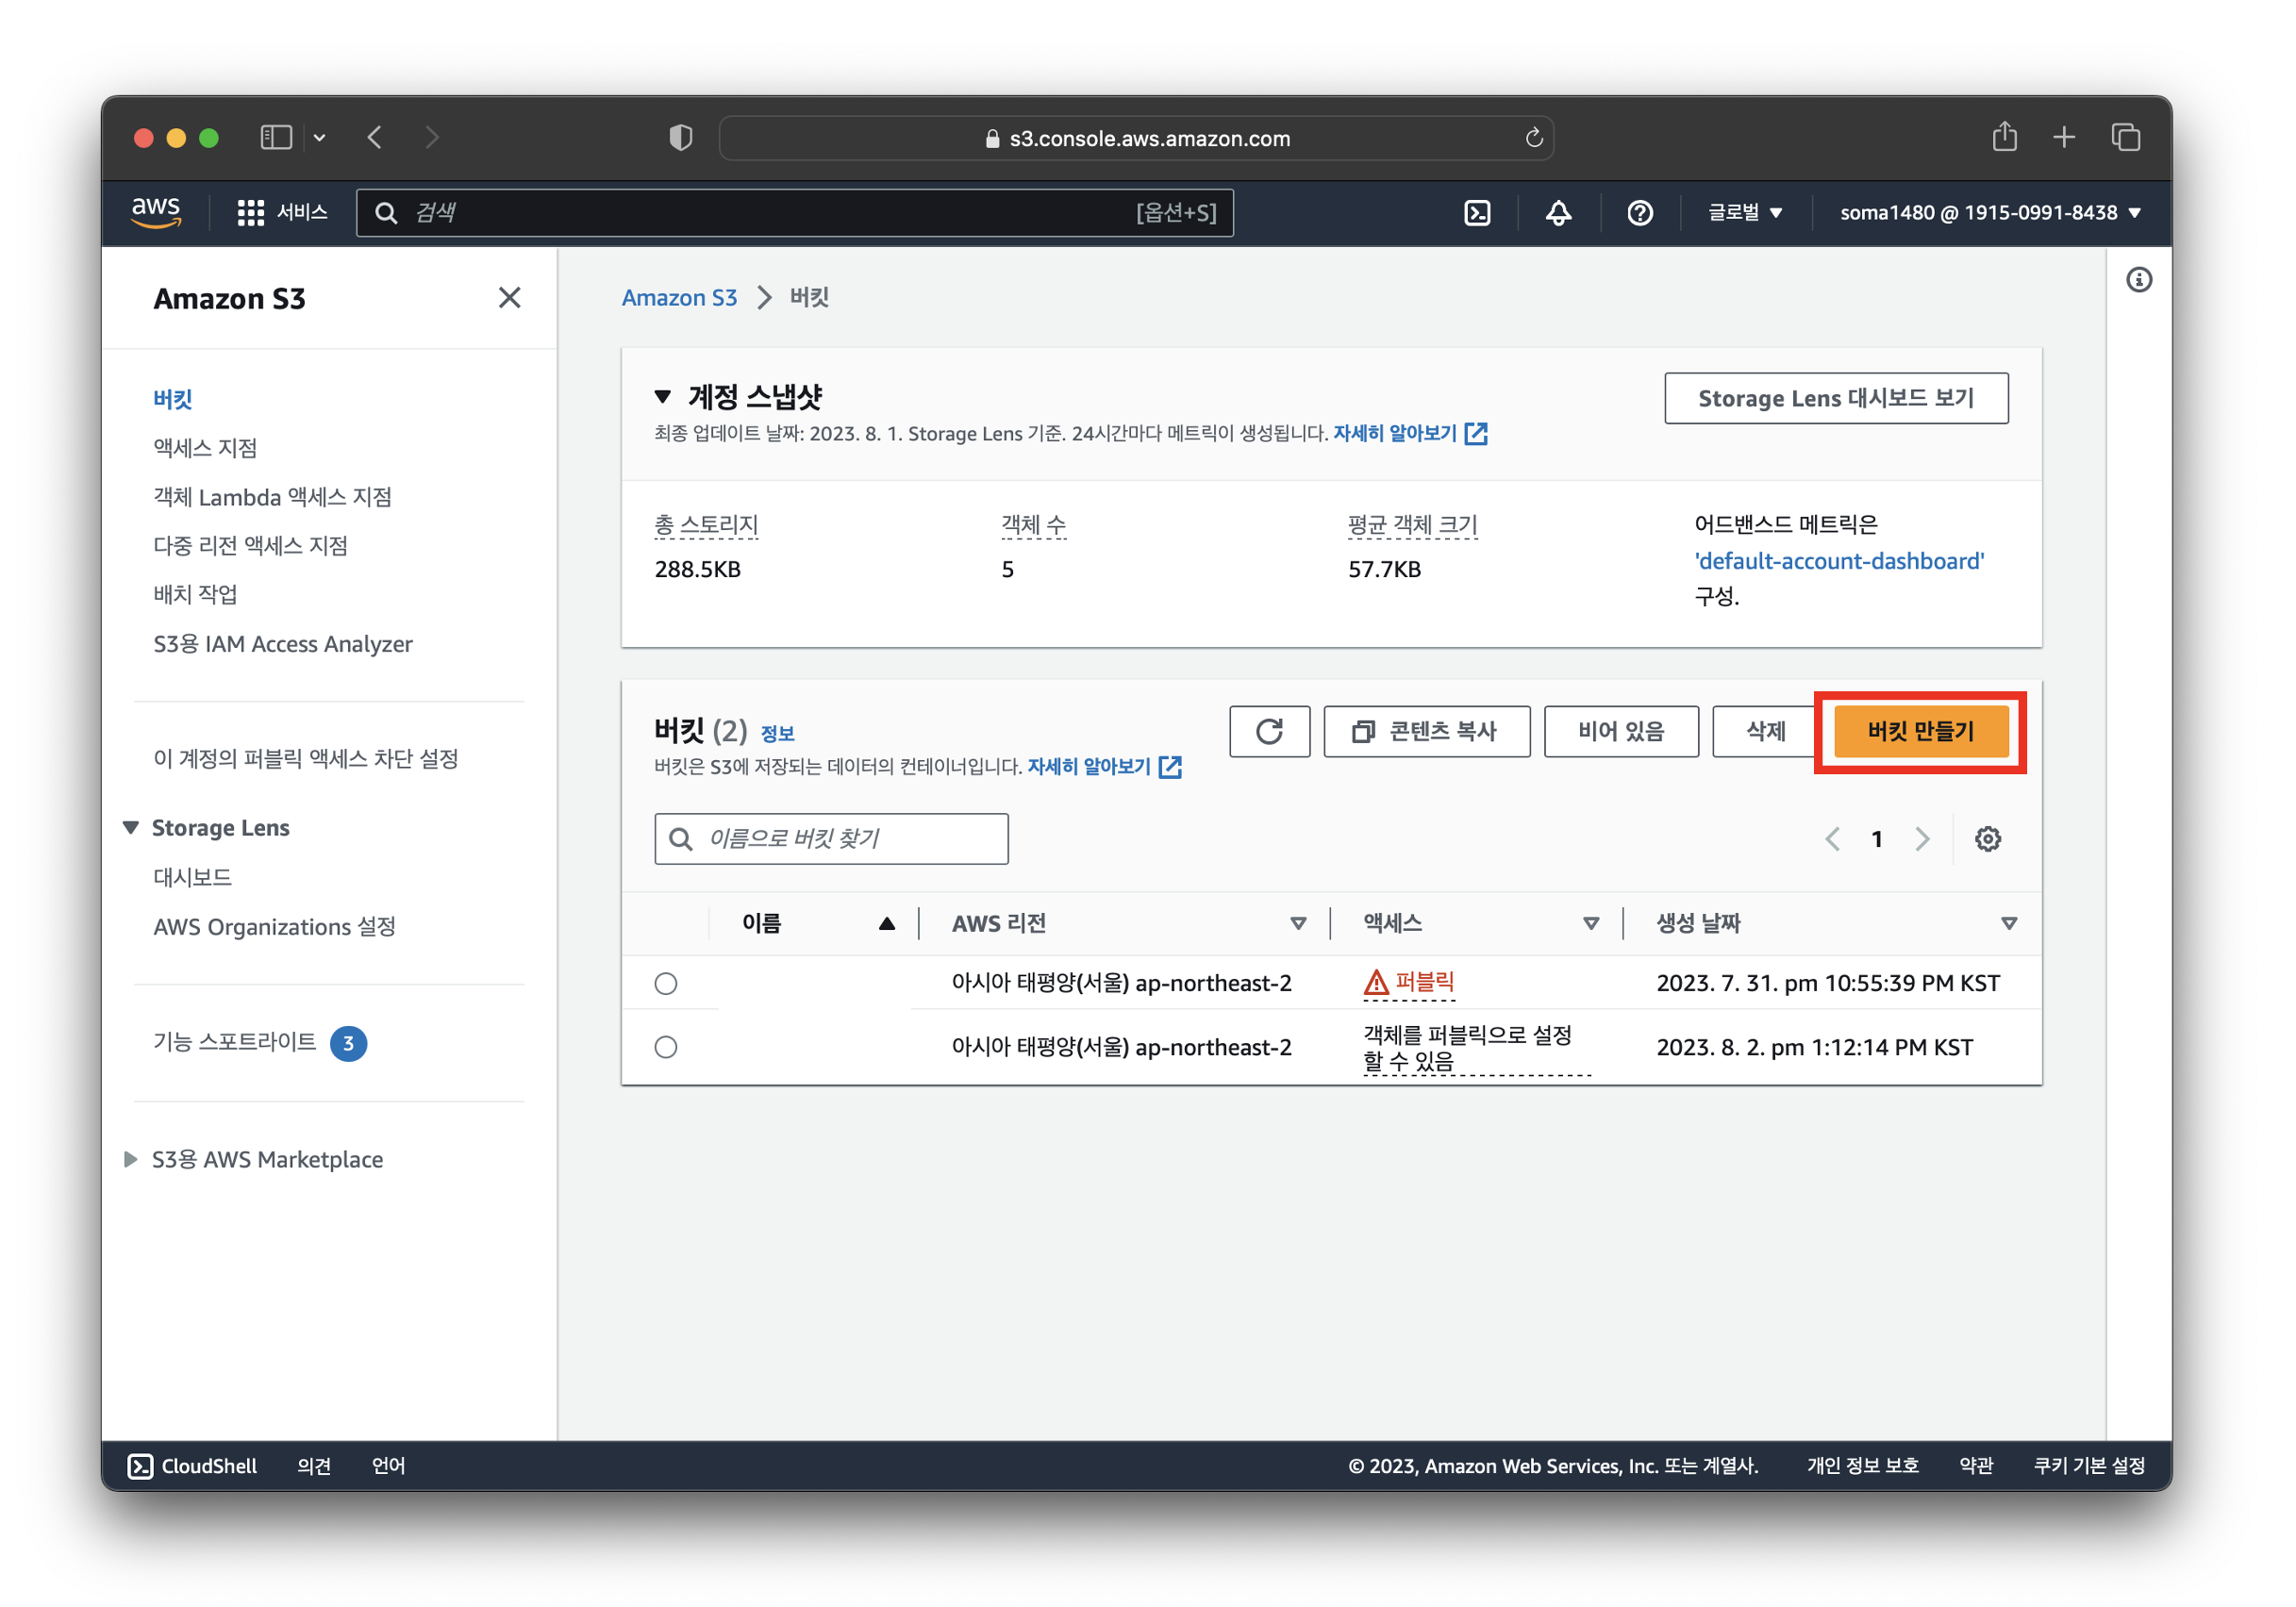Open the CloudShell terminal icon in top bar
Image resolution: width=2296 pixels, height=1607 pixels.
(x=1477, y=213)
